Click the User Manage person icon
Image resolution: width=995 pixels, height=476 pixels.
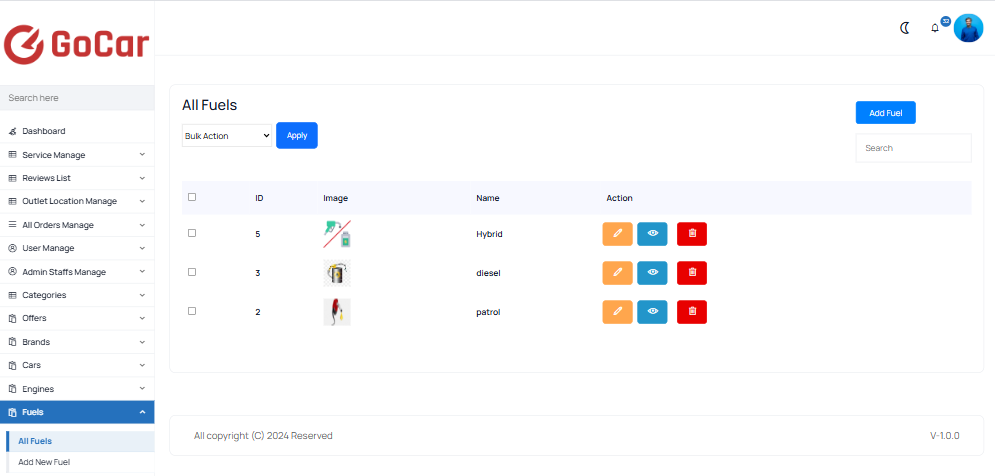(12, 248)
